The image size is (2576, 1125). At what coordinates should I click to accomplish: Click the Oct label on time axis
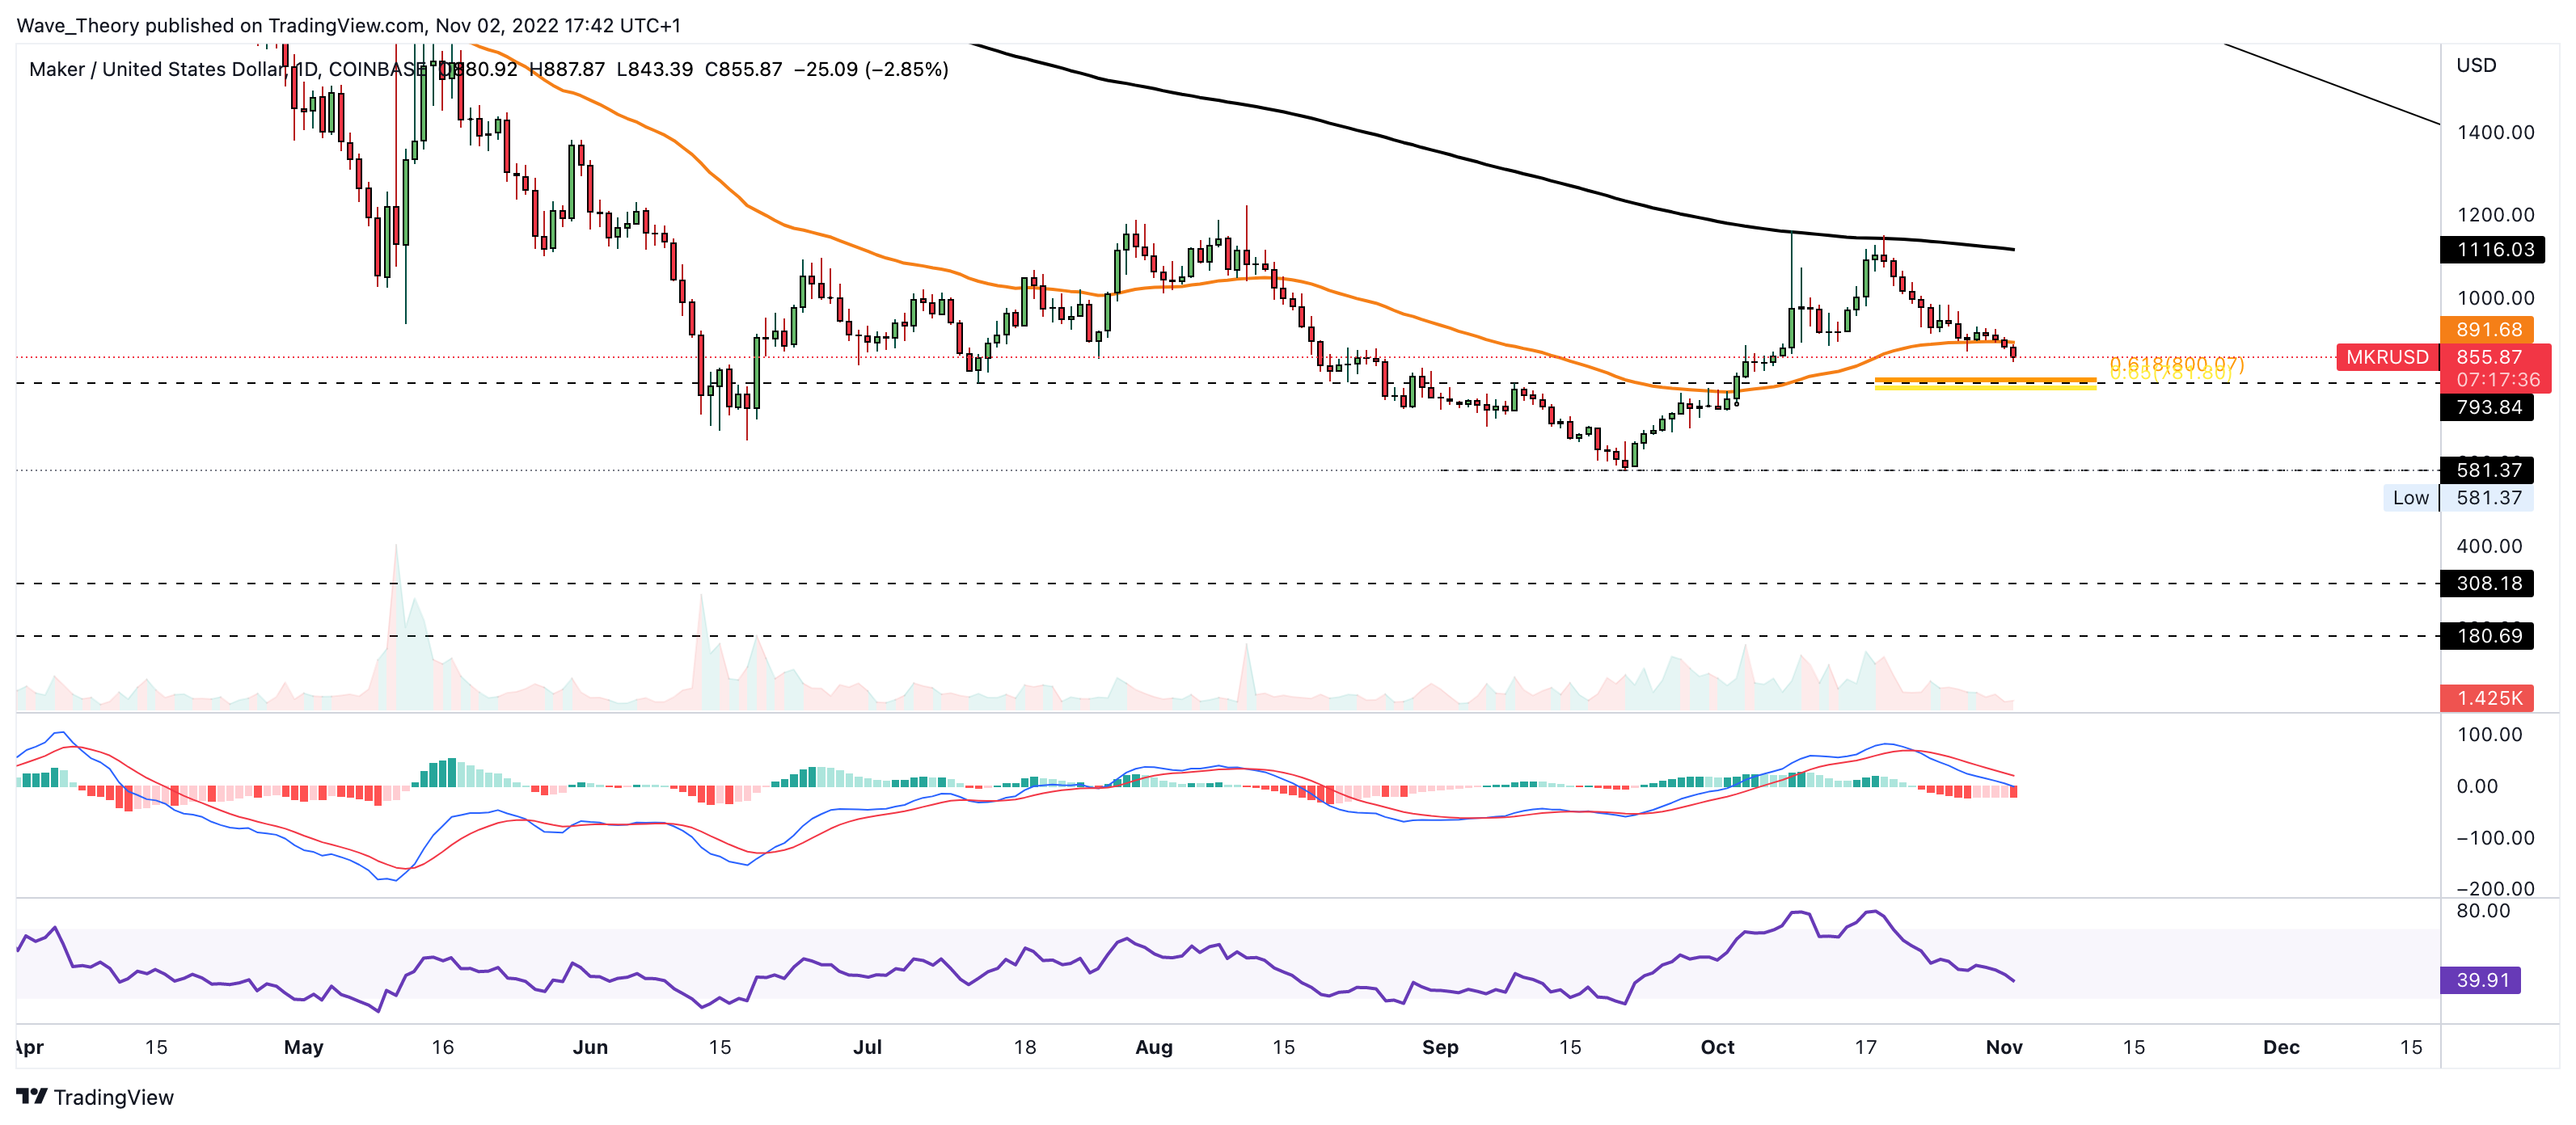[1717, 1047]
